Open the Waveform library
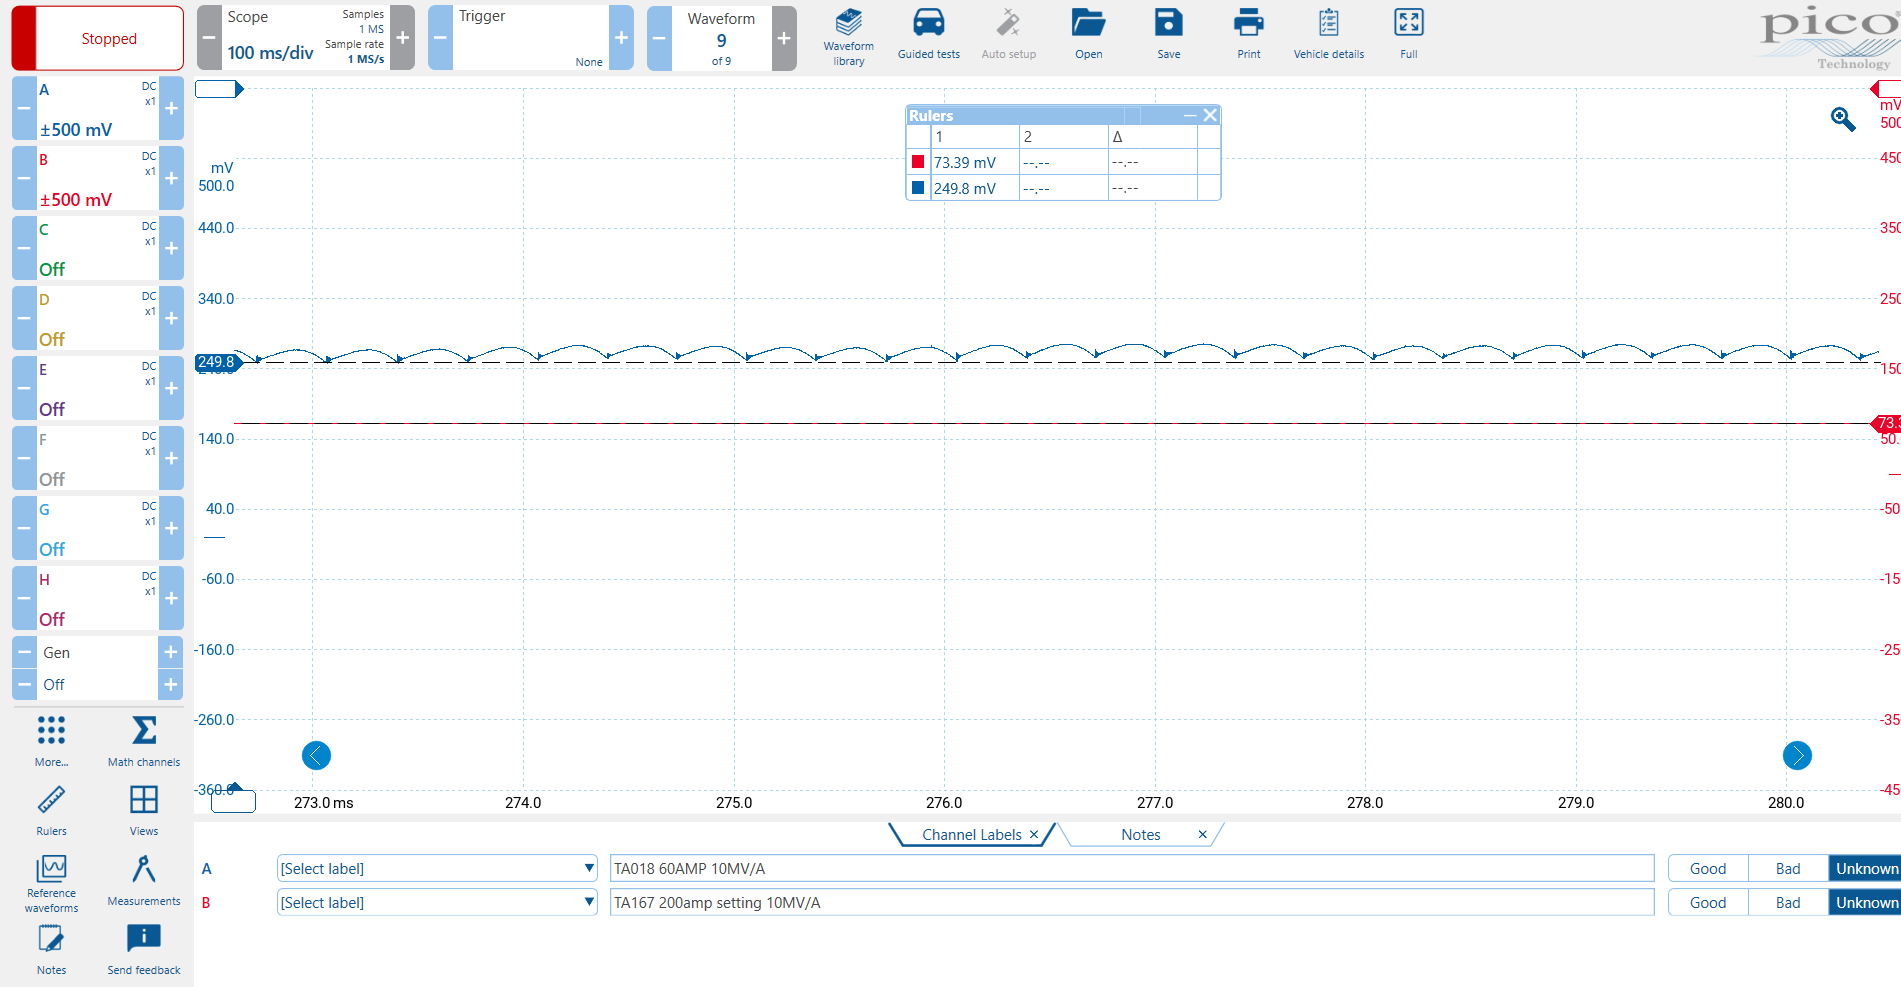 (848, 37)
